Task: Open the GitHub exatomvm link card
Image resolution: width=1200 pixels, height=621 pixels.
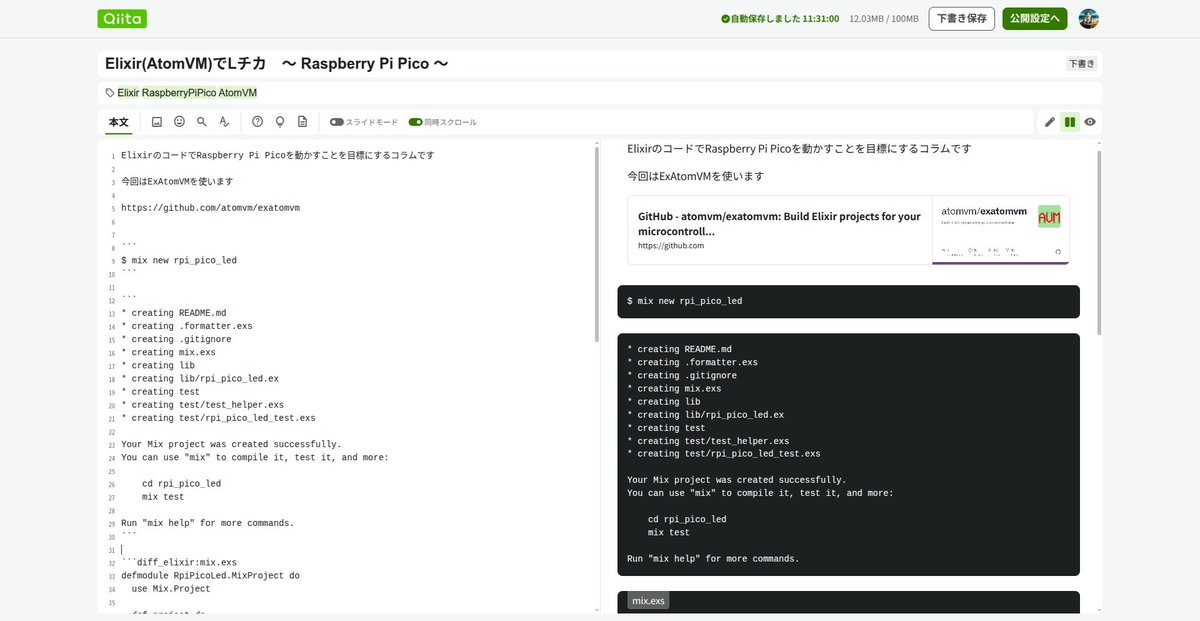Action: (x=848, y=230)
